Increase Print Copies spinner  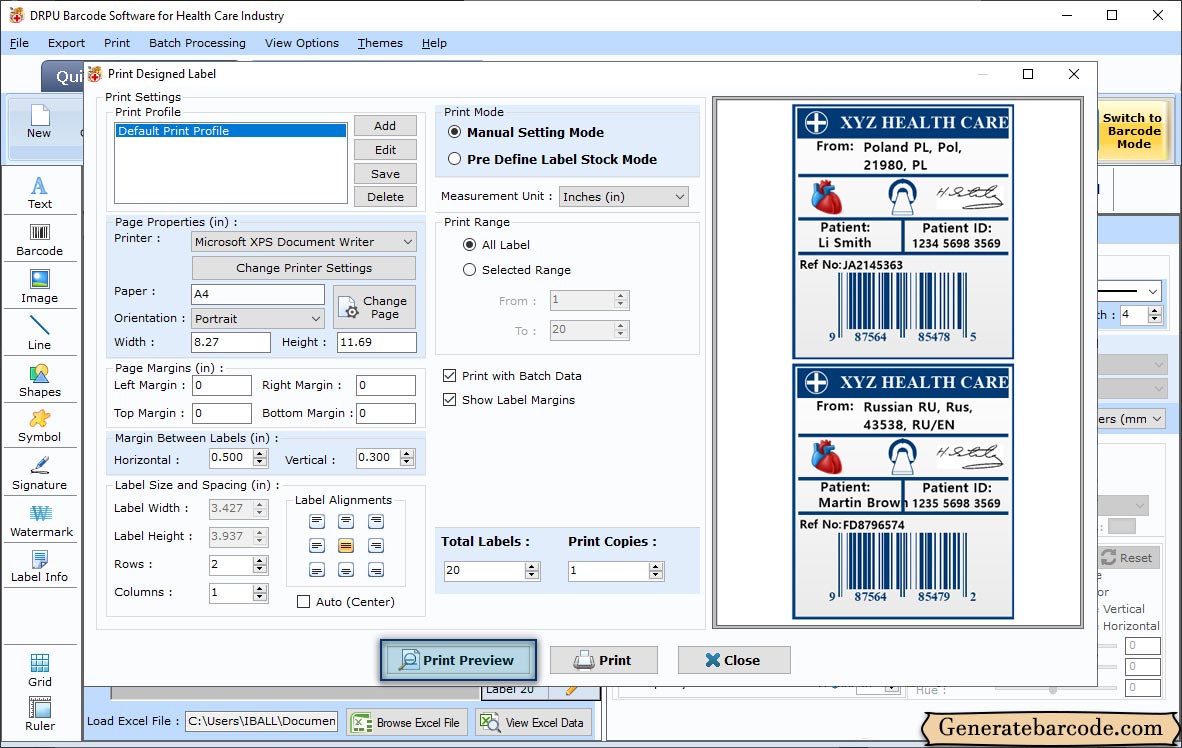pyautogui.click(x=657, y=566)
